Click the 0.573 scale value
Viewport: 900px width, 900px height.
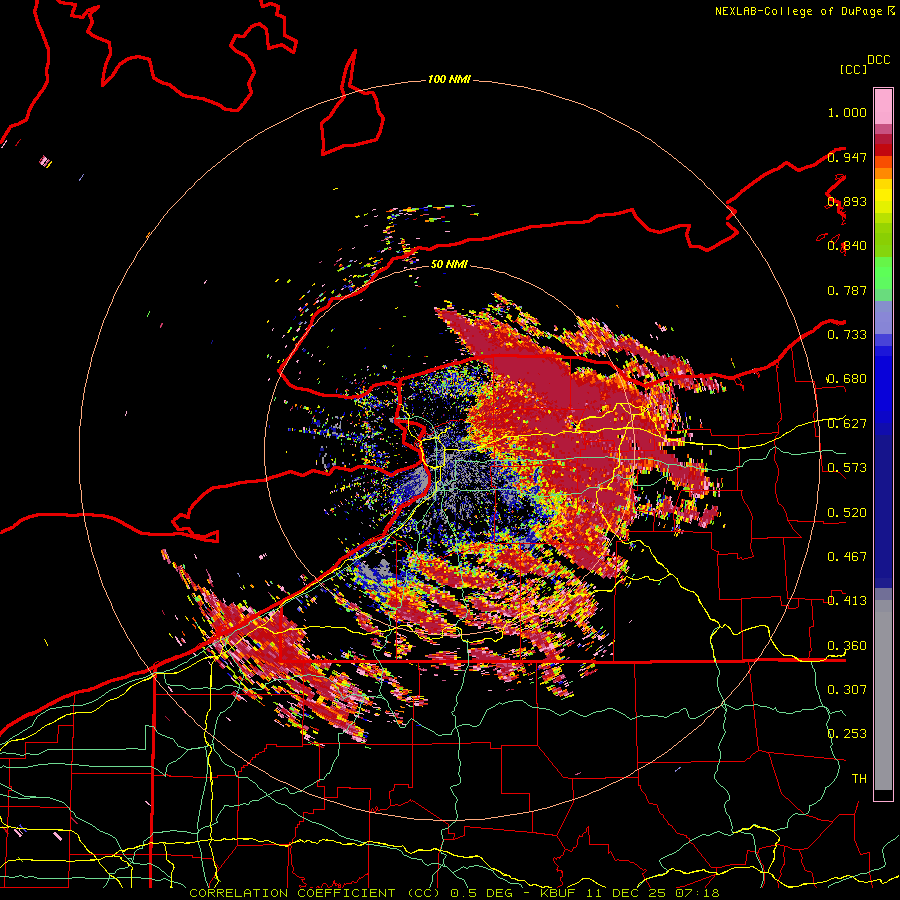(847, 468)
